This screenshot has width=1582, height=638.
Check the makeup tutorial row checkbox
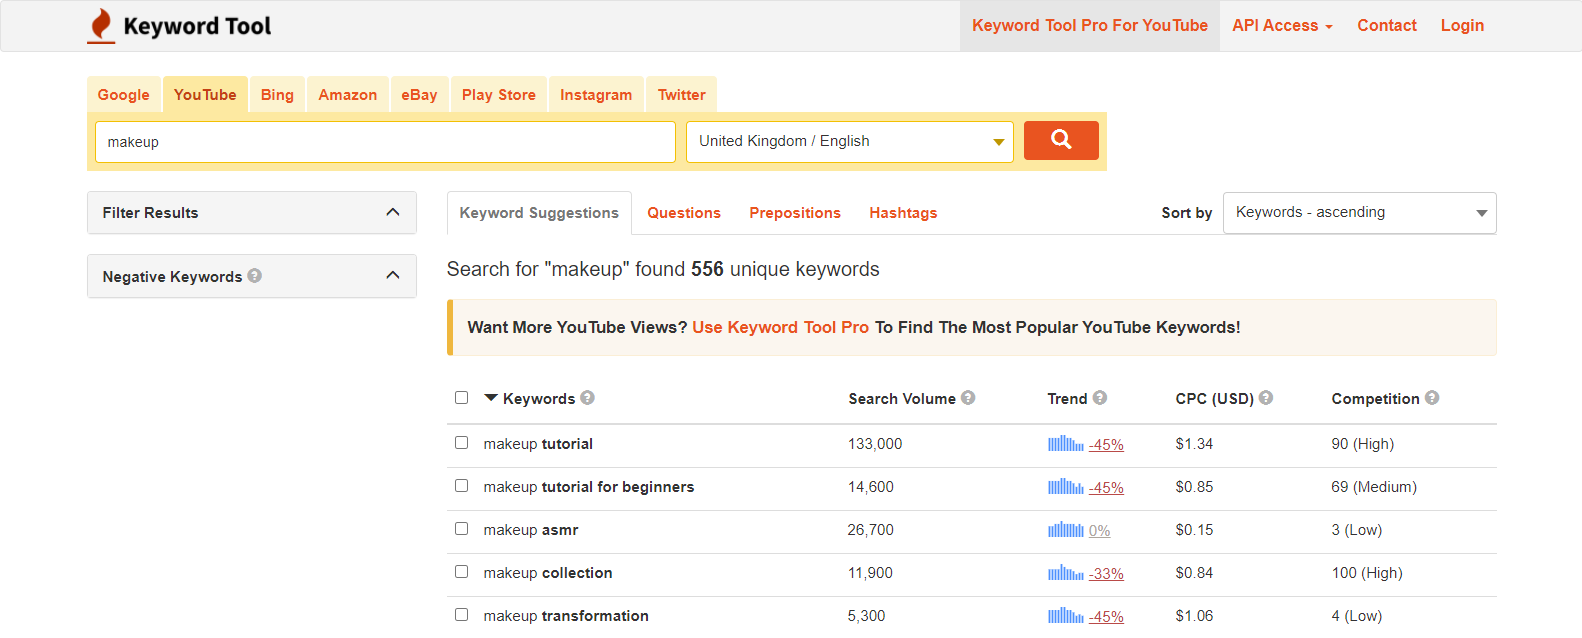tap(461, 442)
